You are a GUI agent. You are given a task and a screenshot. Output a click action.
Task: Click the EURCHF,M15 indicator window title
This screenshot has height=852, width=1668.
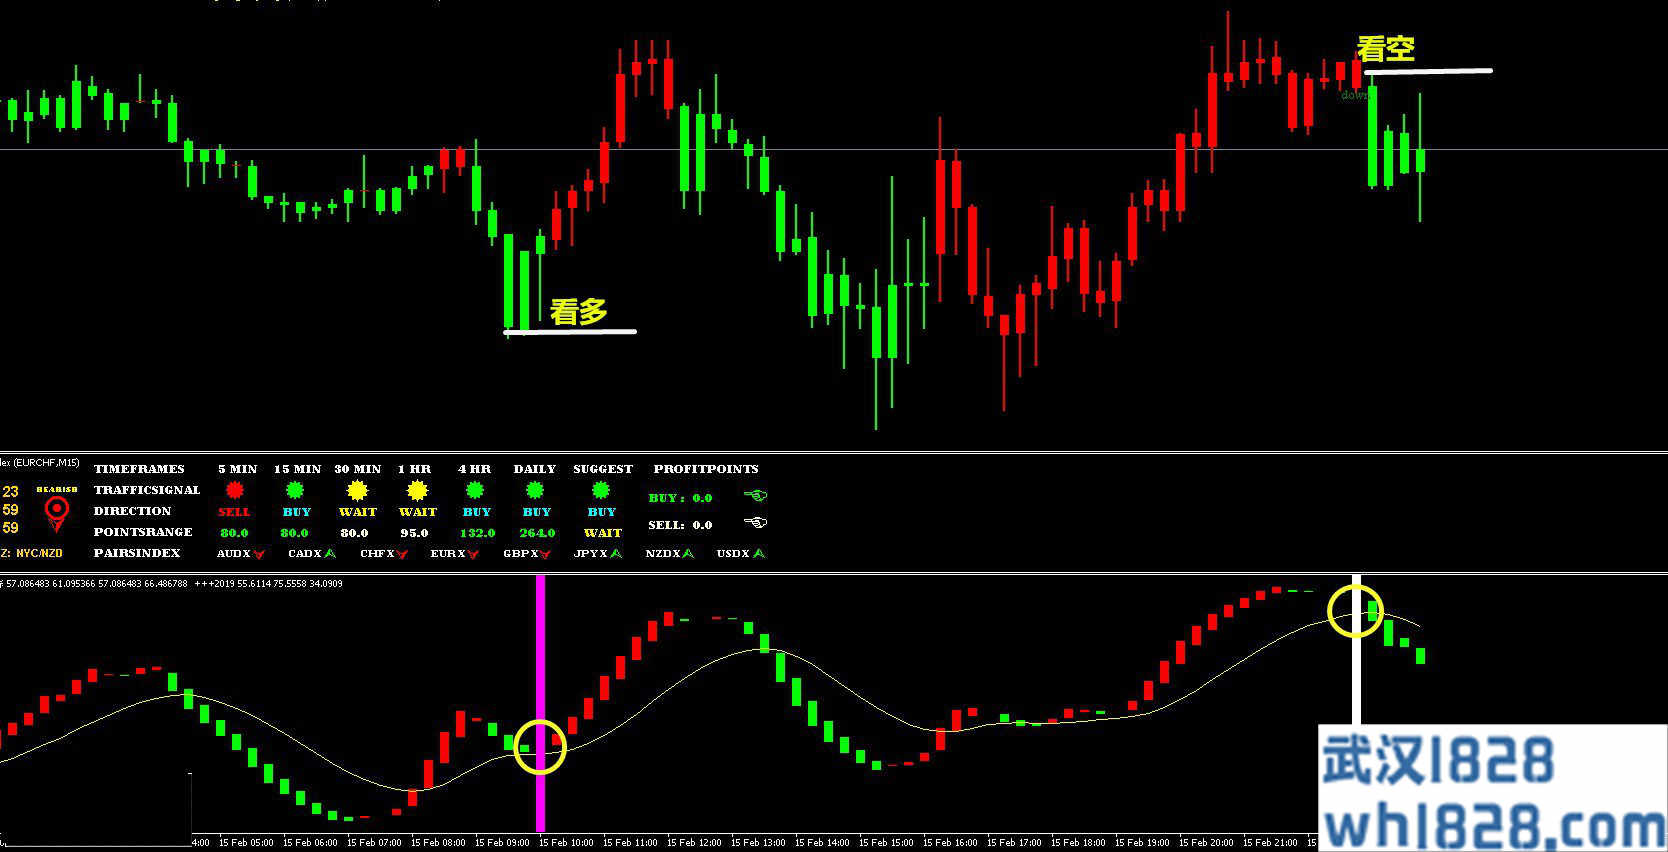click(40, 463)
